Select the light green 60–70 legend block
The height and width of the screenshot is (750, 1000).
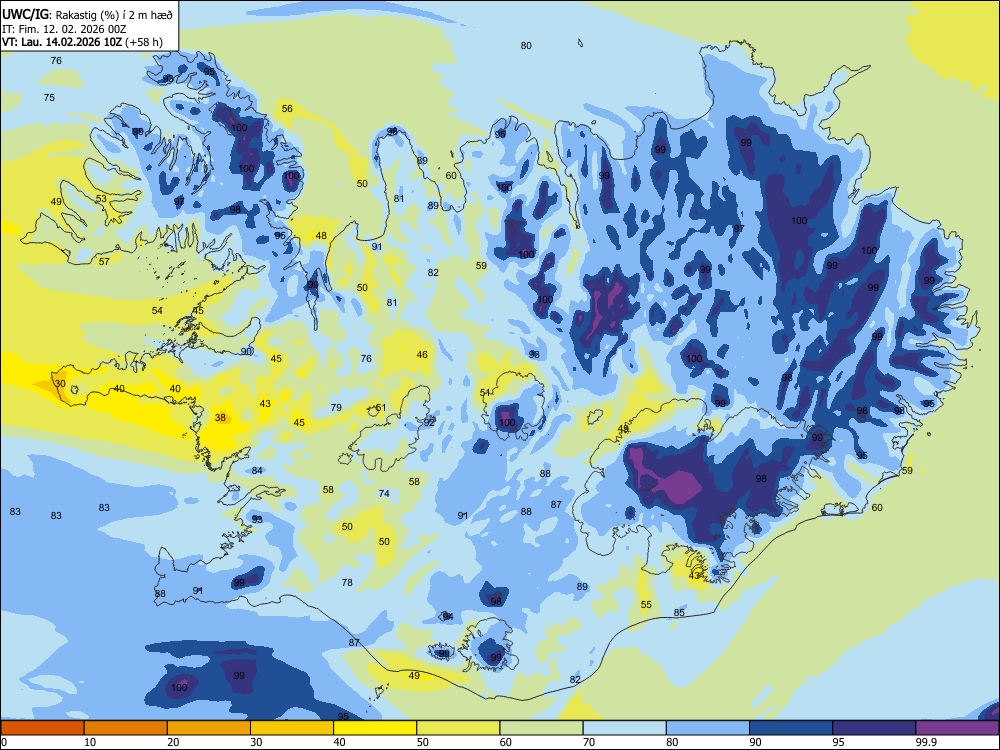541,728
